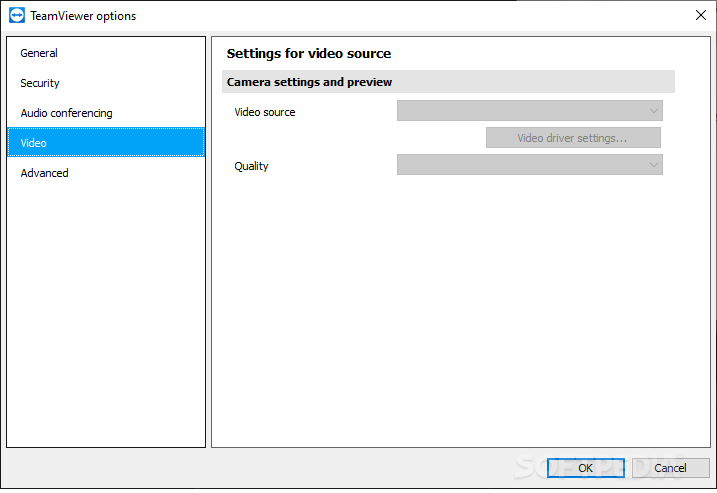The image size is (717, 493).
Task: Open the Advanced options category
Action: pos(106,173)
